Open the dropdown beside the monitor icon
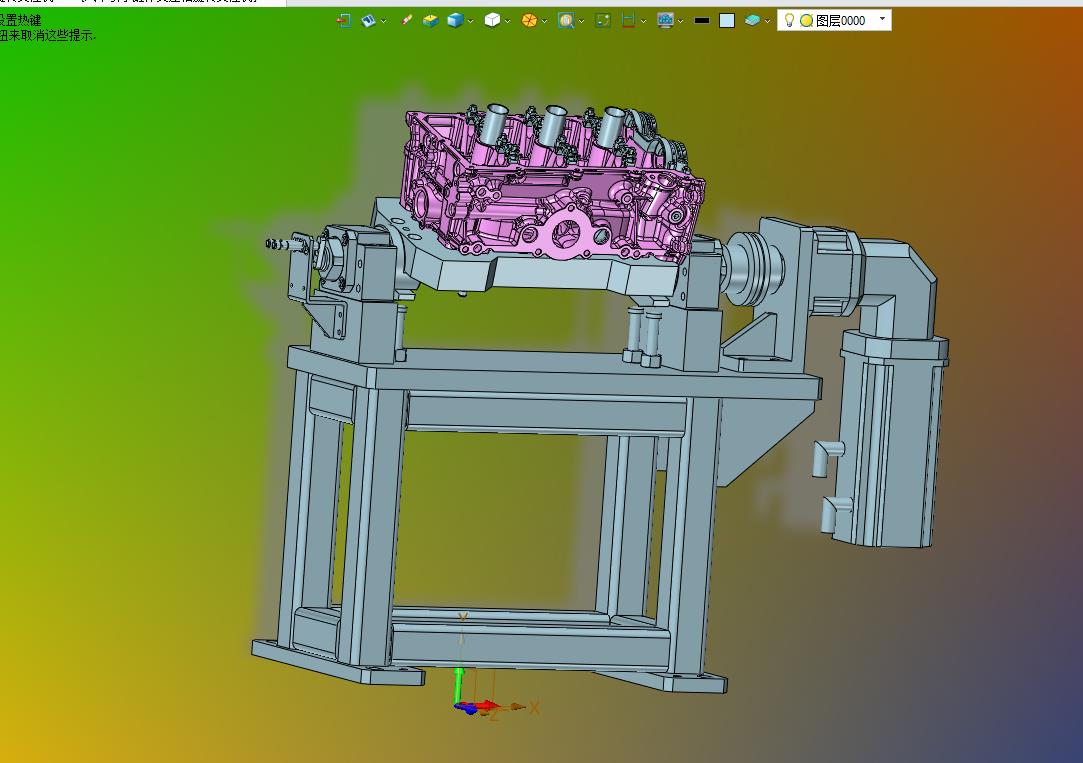 680,21
